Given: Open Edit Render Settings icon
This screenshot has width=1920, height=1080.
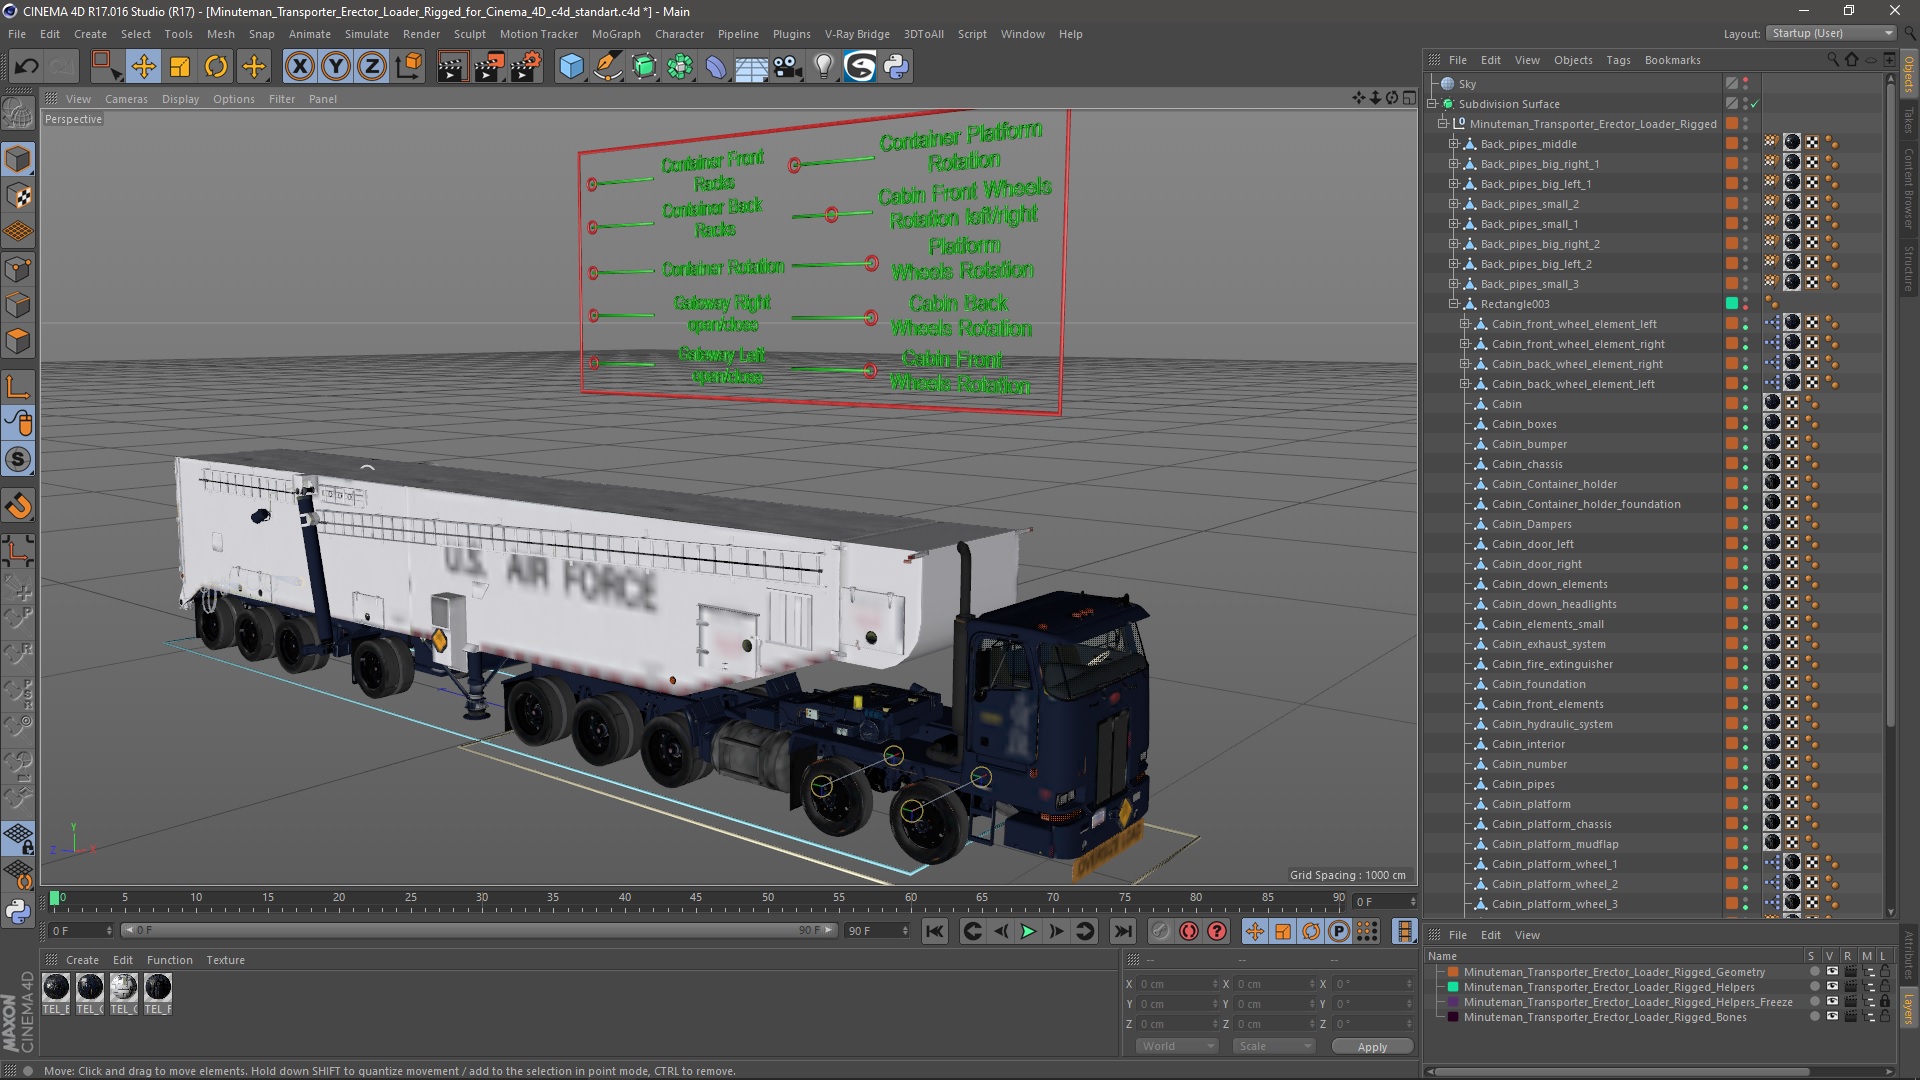Looking at the screenshot, I should [x=526, y=67].
